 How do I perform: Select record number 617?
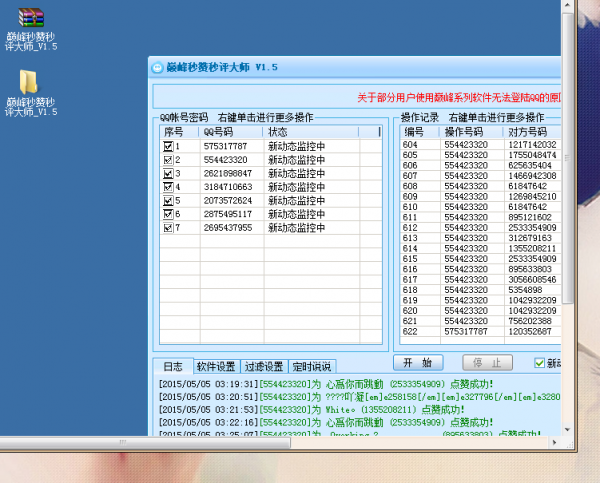pyautogui.click(x=410, y=279)
